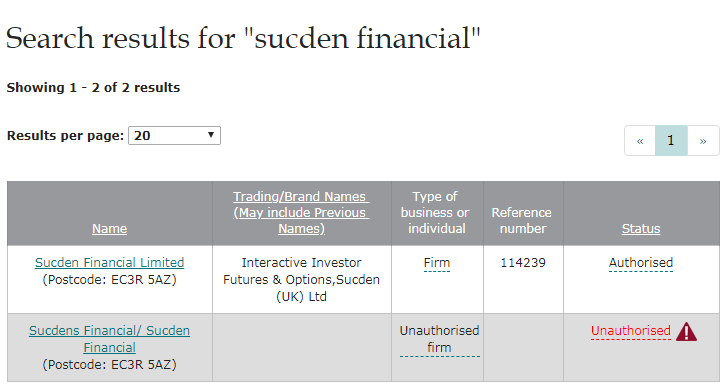This screenshot has width=725, height=389.
Task: Click the Search results page heading
Action: click(243, 38)
